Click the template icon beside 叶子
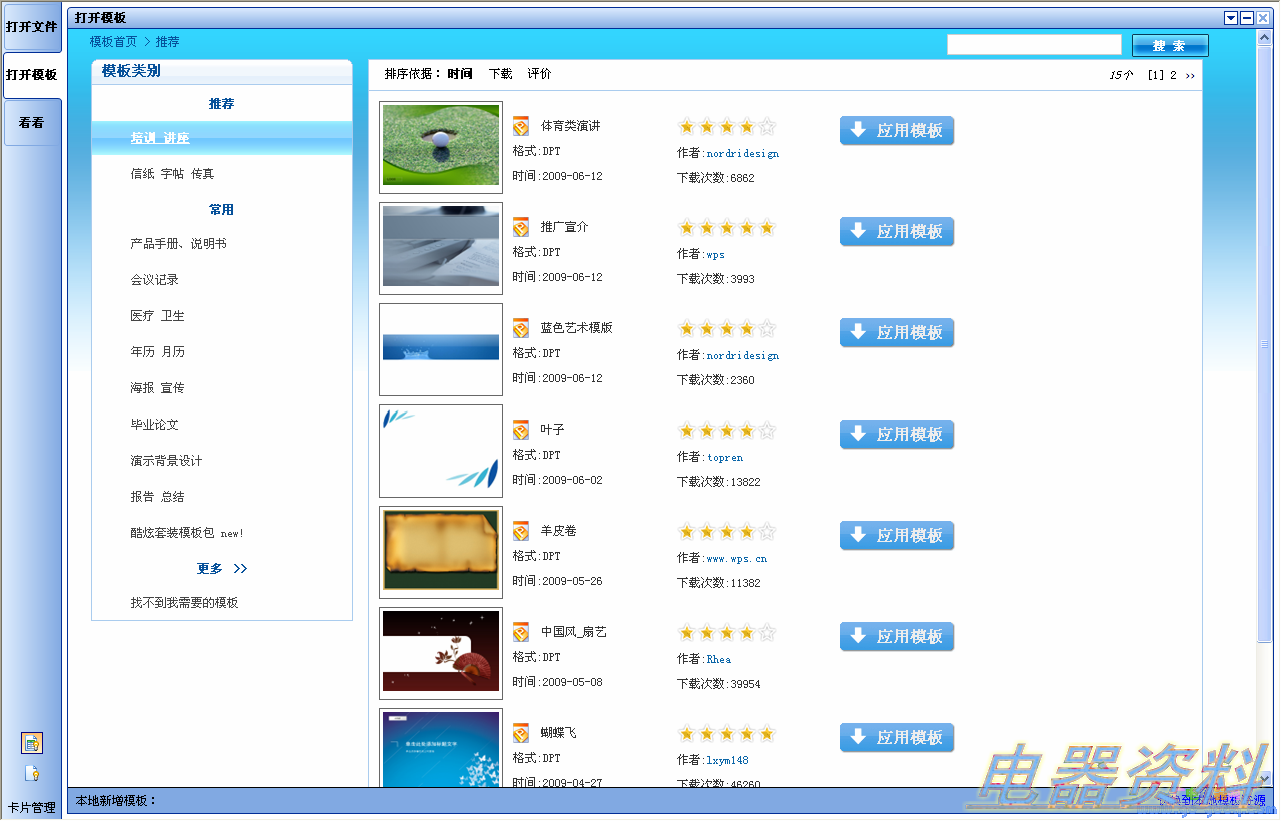 click(521, 430)
